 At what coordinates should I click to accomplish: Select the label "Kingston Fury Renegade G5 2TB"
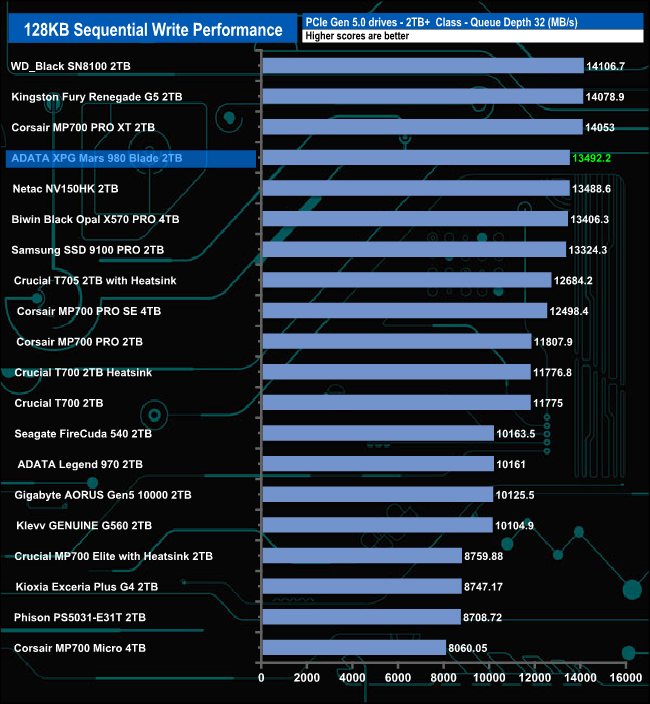(97, 97)
